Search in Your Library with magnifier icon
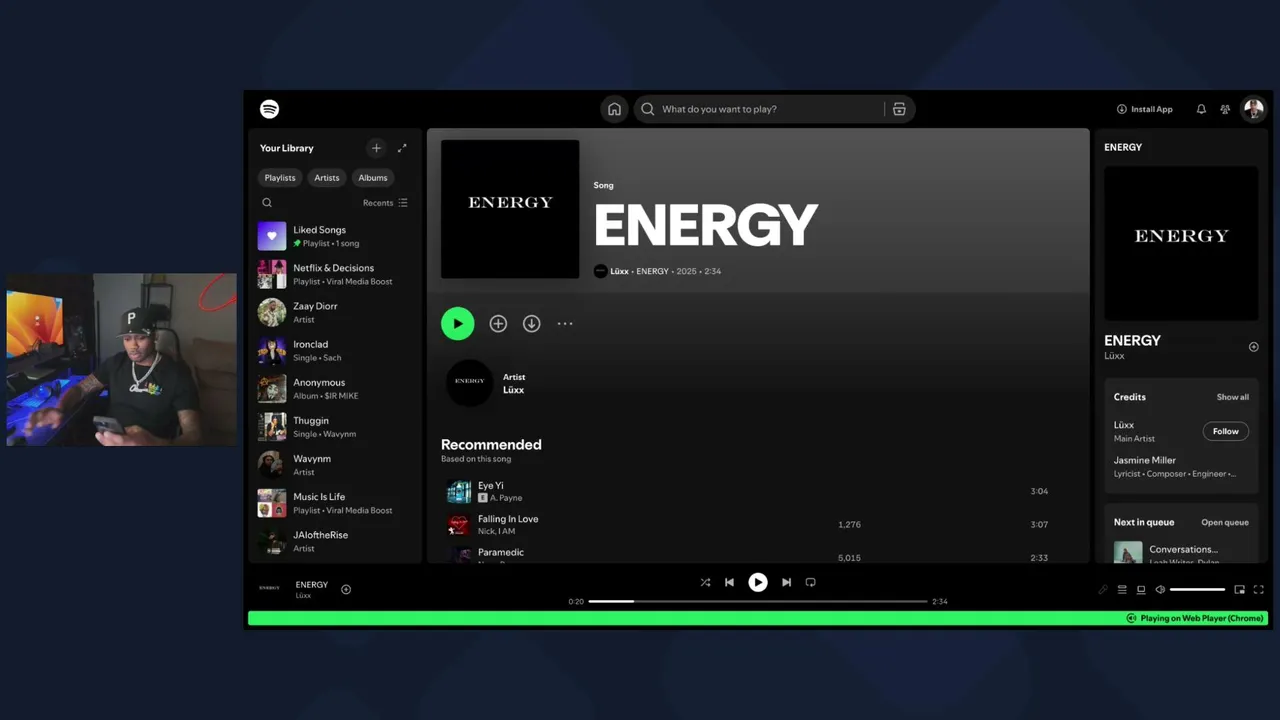Image resolution: width=1280 pixels, height=720 pixels. [267, 203]
